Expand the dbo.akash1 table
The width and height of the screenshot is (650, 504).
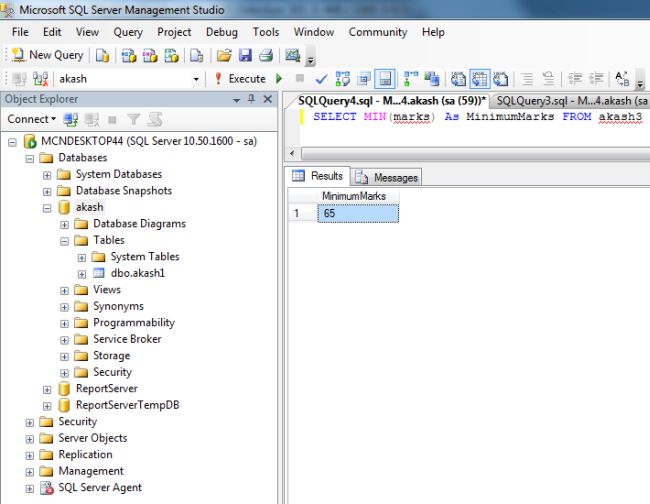pos(82,274)
